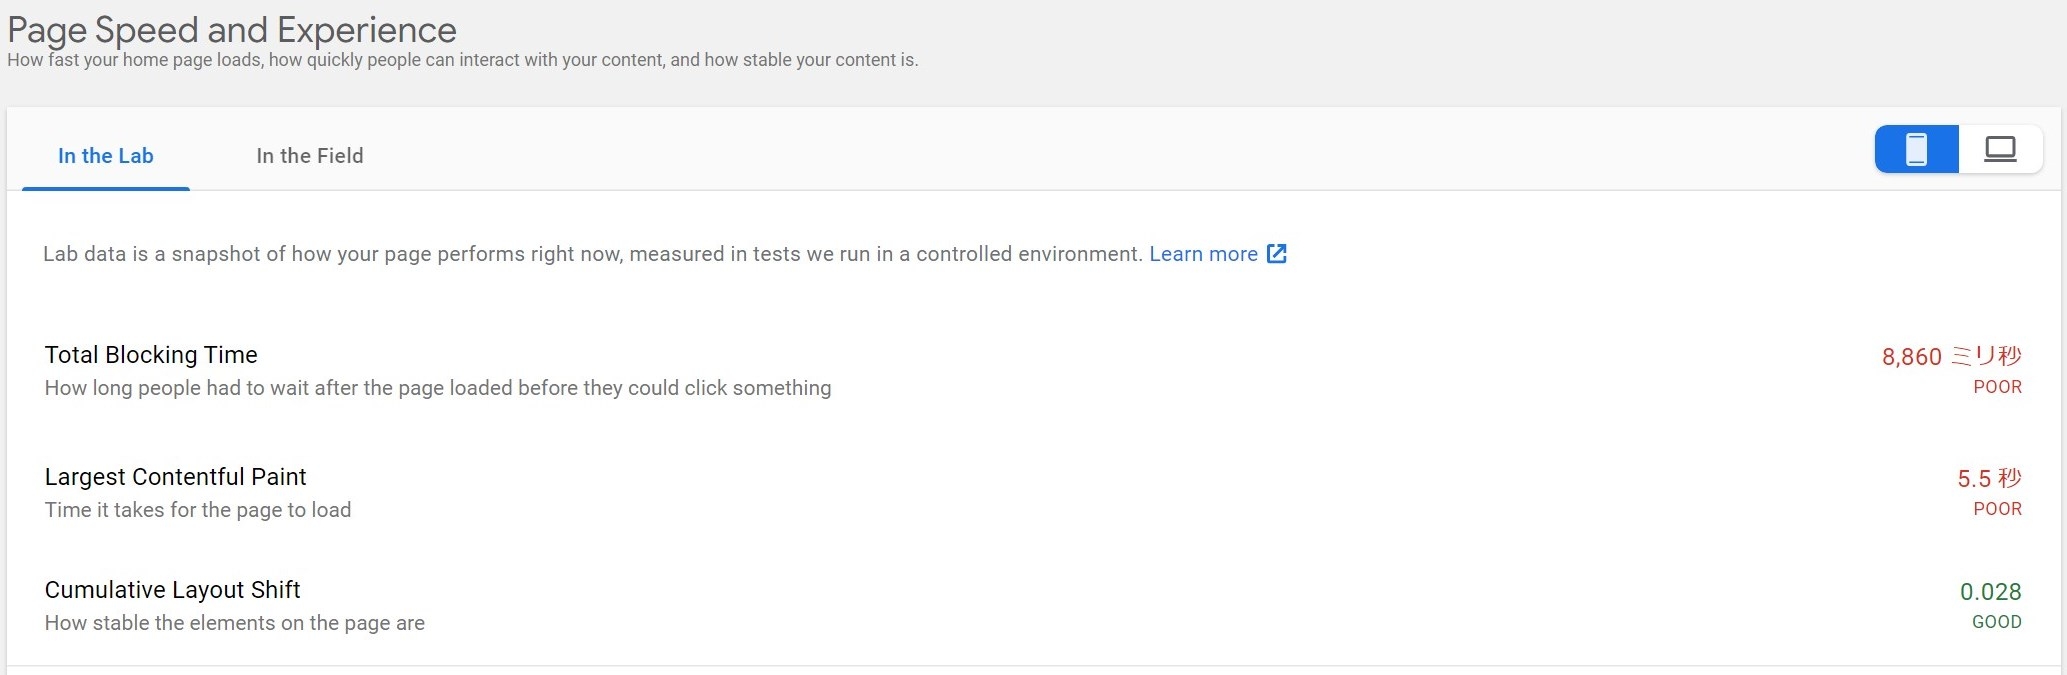Click the Lab data snapshot description text
Screen dimensions: 2067x675
(592, 254)
